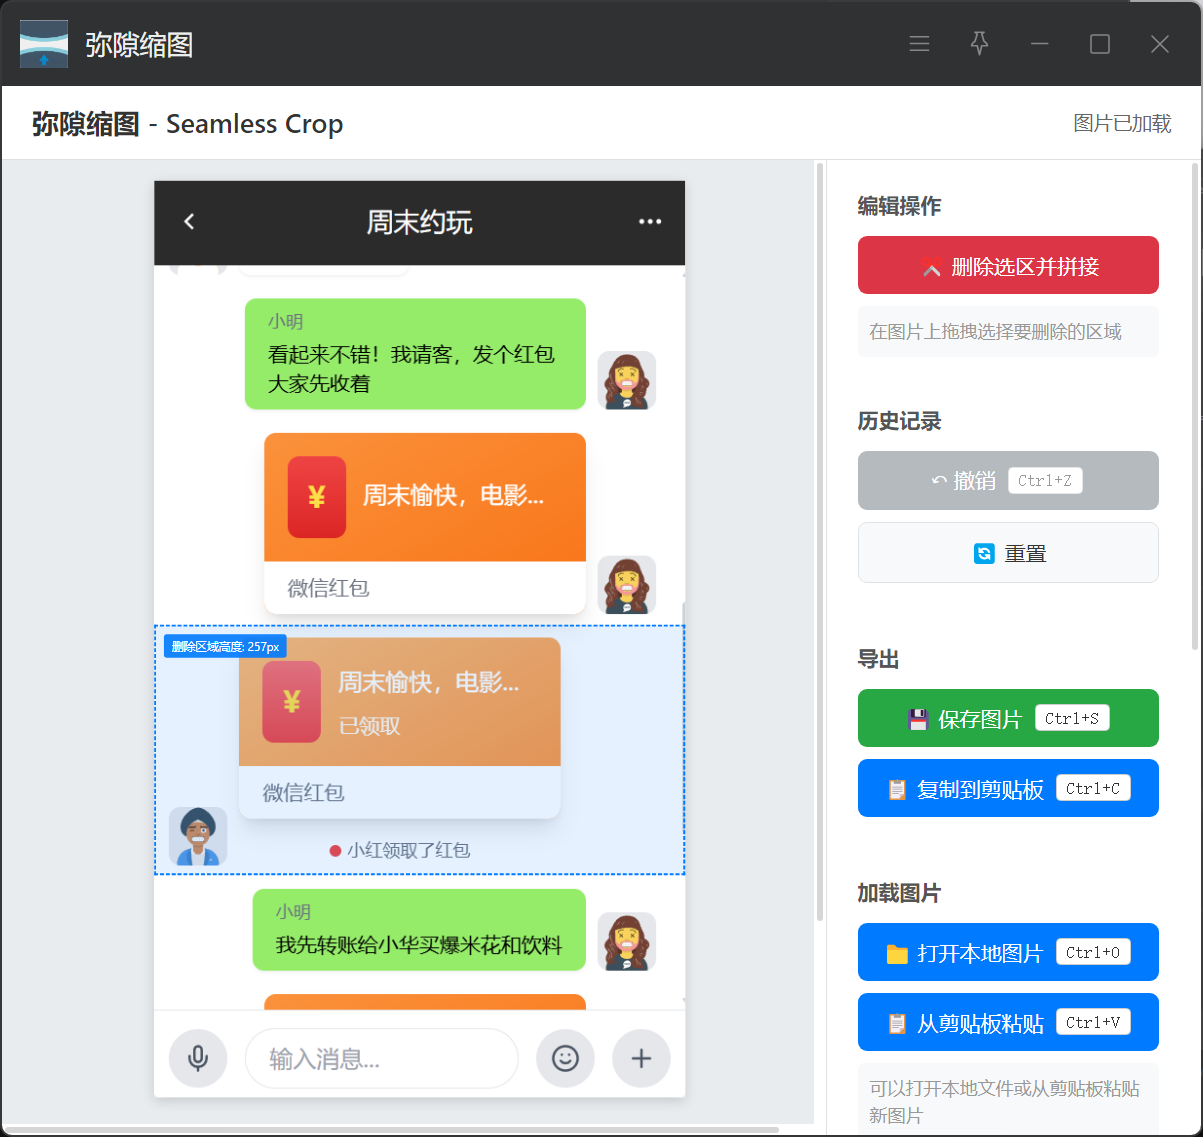Pin the window with the pin icon
This screenshot has width=1203, height=1137.
pyautogui.click(x=979, y=44)
